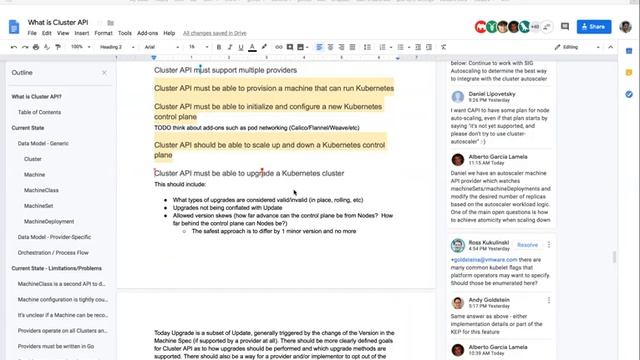This screenshot has height=360, width=640.
Task: Open the Arial font dropdown
Action: [x=162, y=47]
